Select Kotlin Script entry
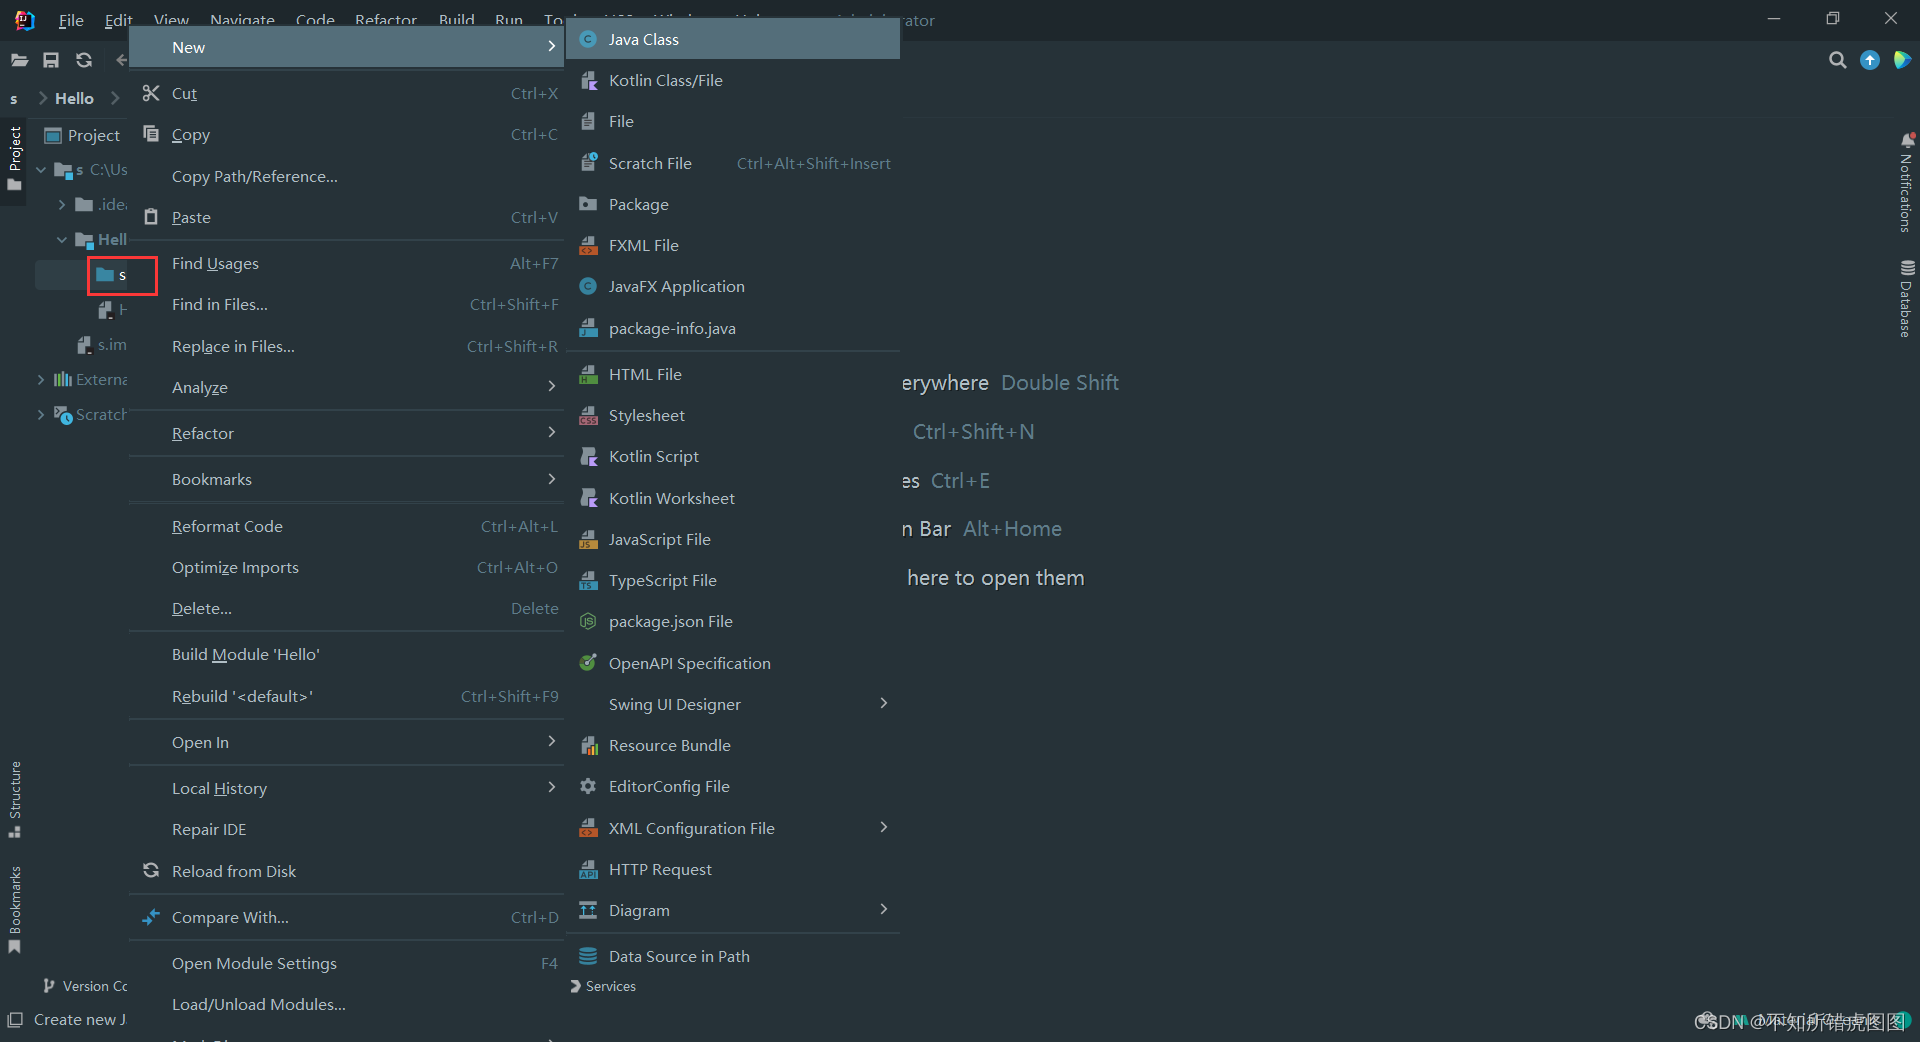The width and height of the screenshot is (1920, 1042). click(733, 456)
